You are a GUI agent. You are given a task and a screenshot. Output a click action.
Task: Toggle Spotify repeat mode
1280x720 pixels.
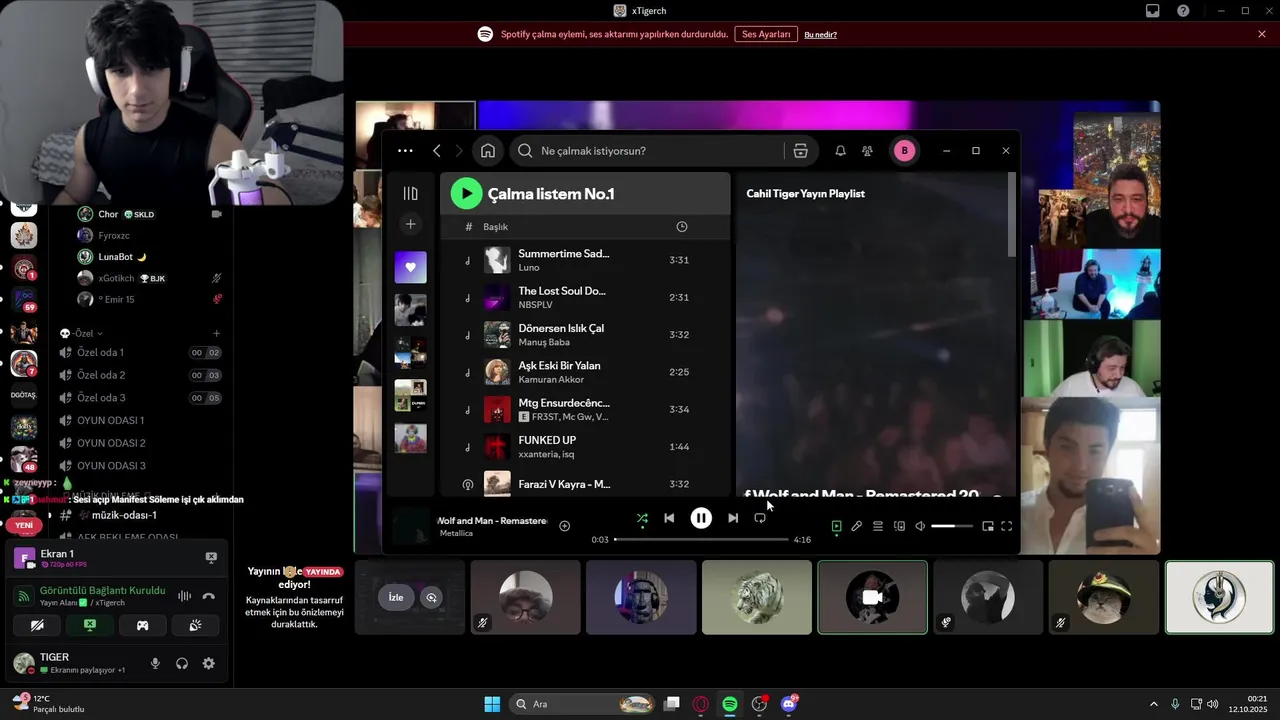[x=760, y=518]
